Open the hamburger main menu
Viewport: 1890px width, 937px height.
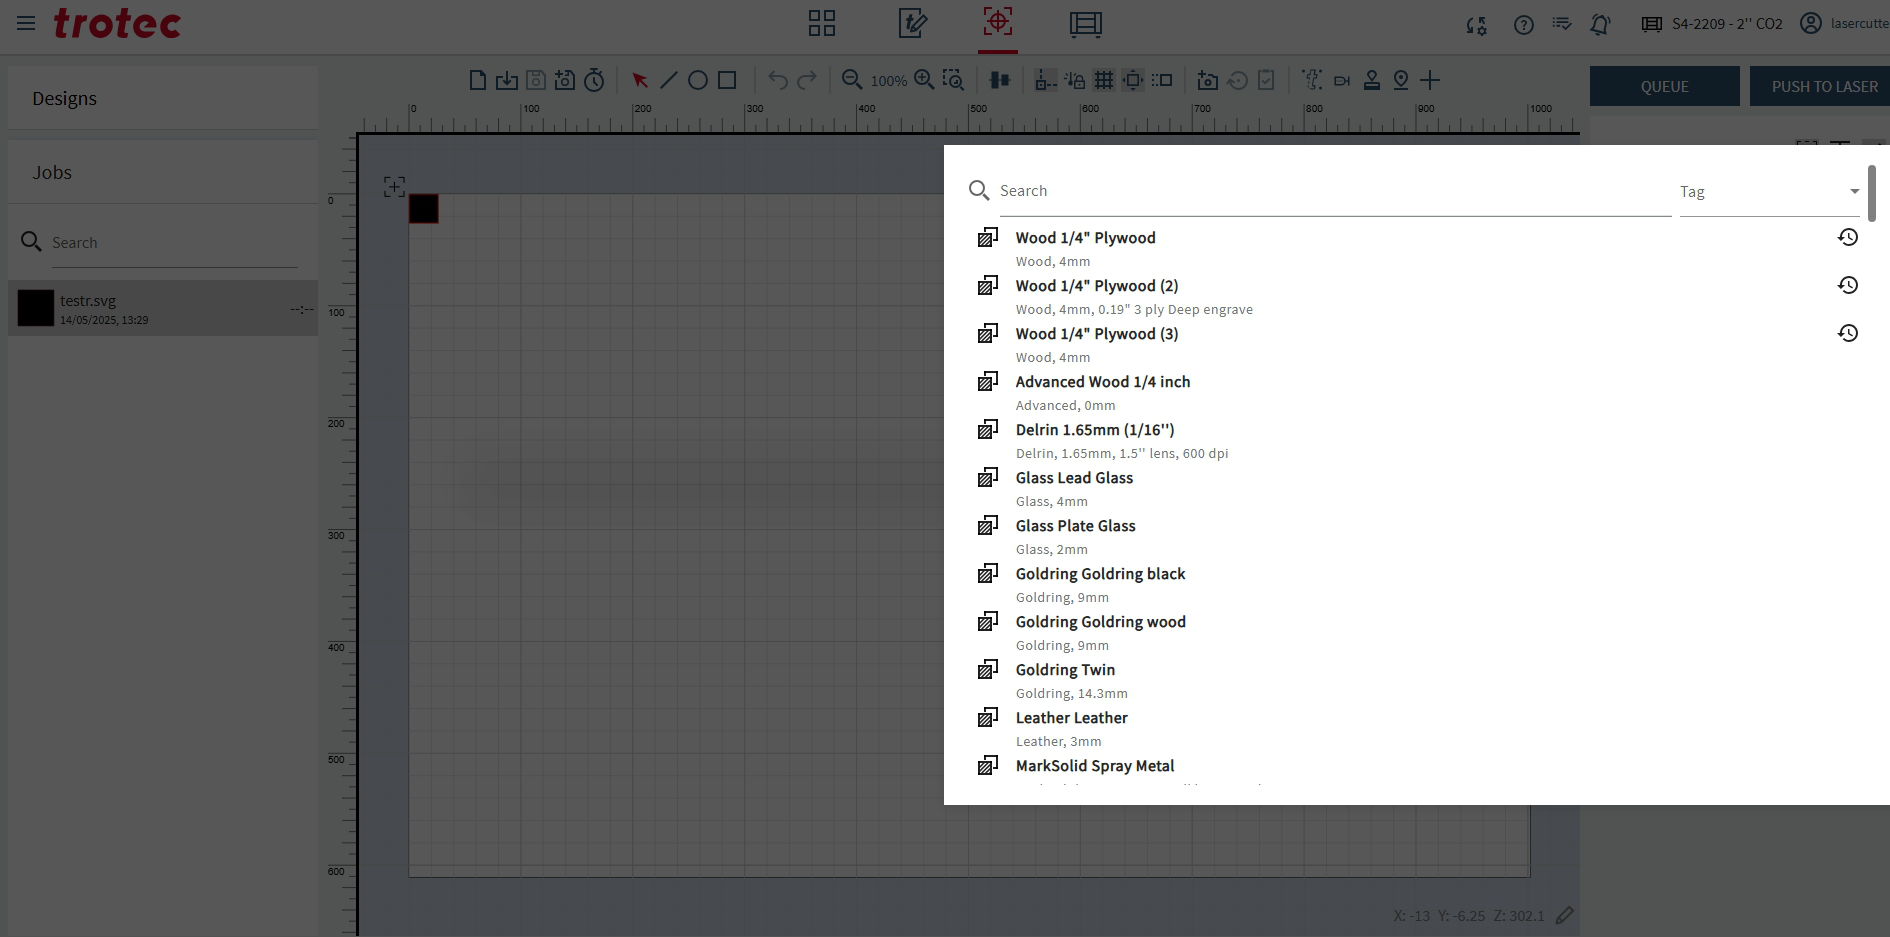26,23
